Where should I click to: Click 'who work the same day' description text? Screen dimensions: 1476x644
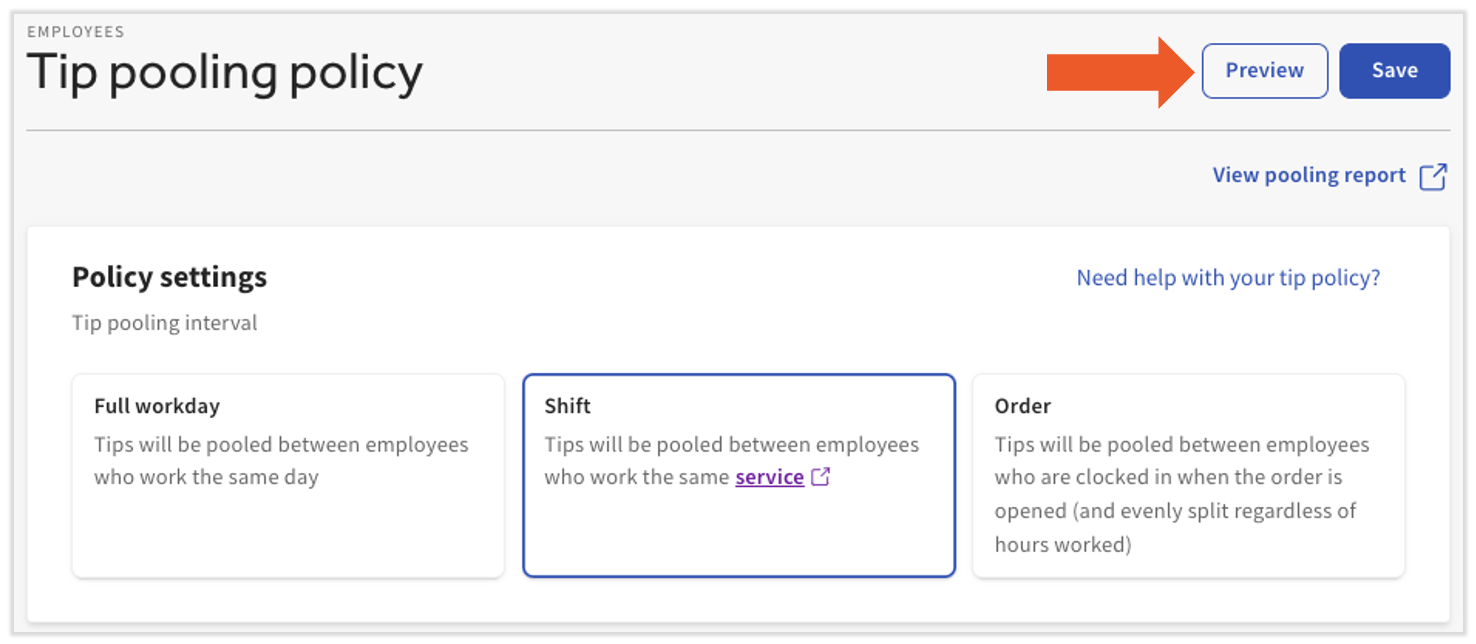pos(206,477)
